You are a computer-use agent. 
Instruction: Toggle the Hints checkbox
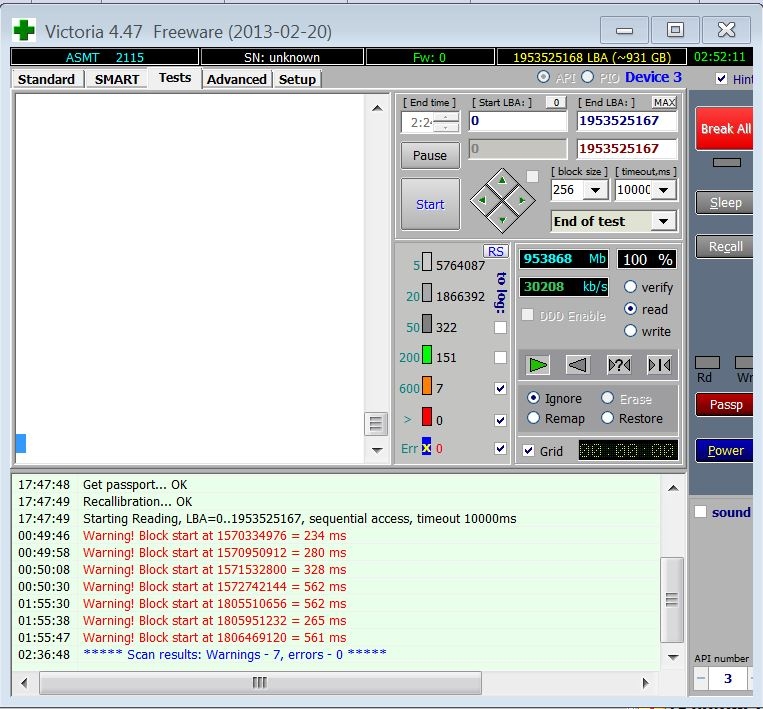pyautogui.click(x=722, y=78)
